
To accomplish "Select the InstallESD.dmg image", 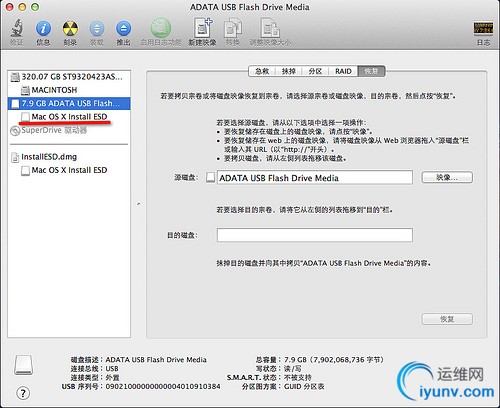I will click(69, 157).
